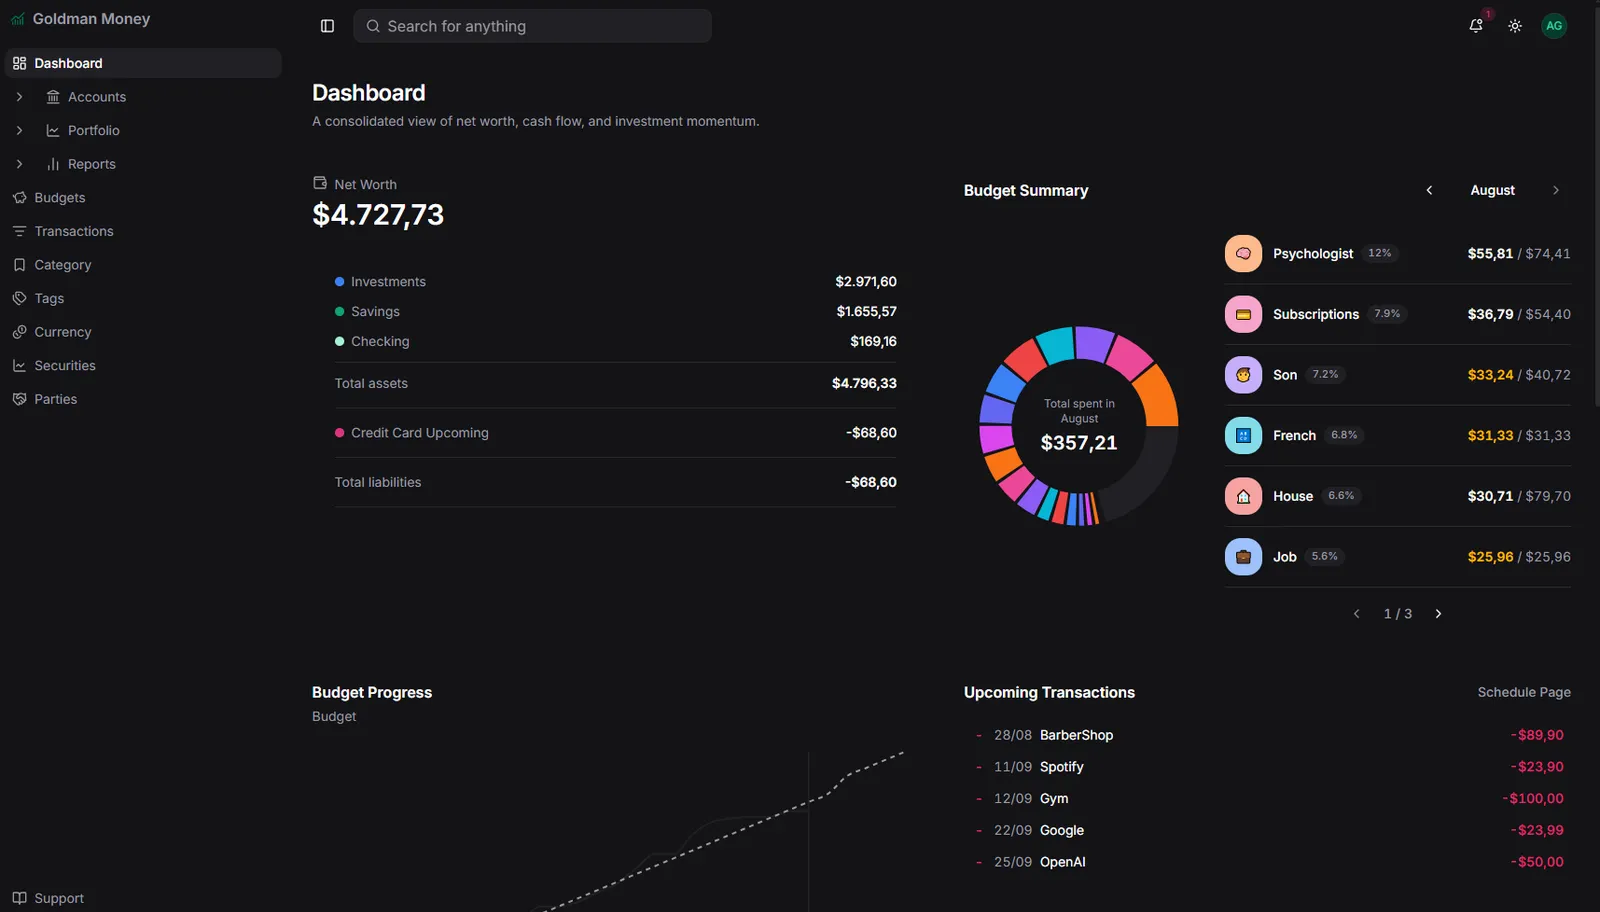This screenshot has height=912, width=1600.
Task: Open the notifications bell
Action: [1476, 26]
